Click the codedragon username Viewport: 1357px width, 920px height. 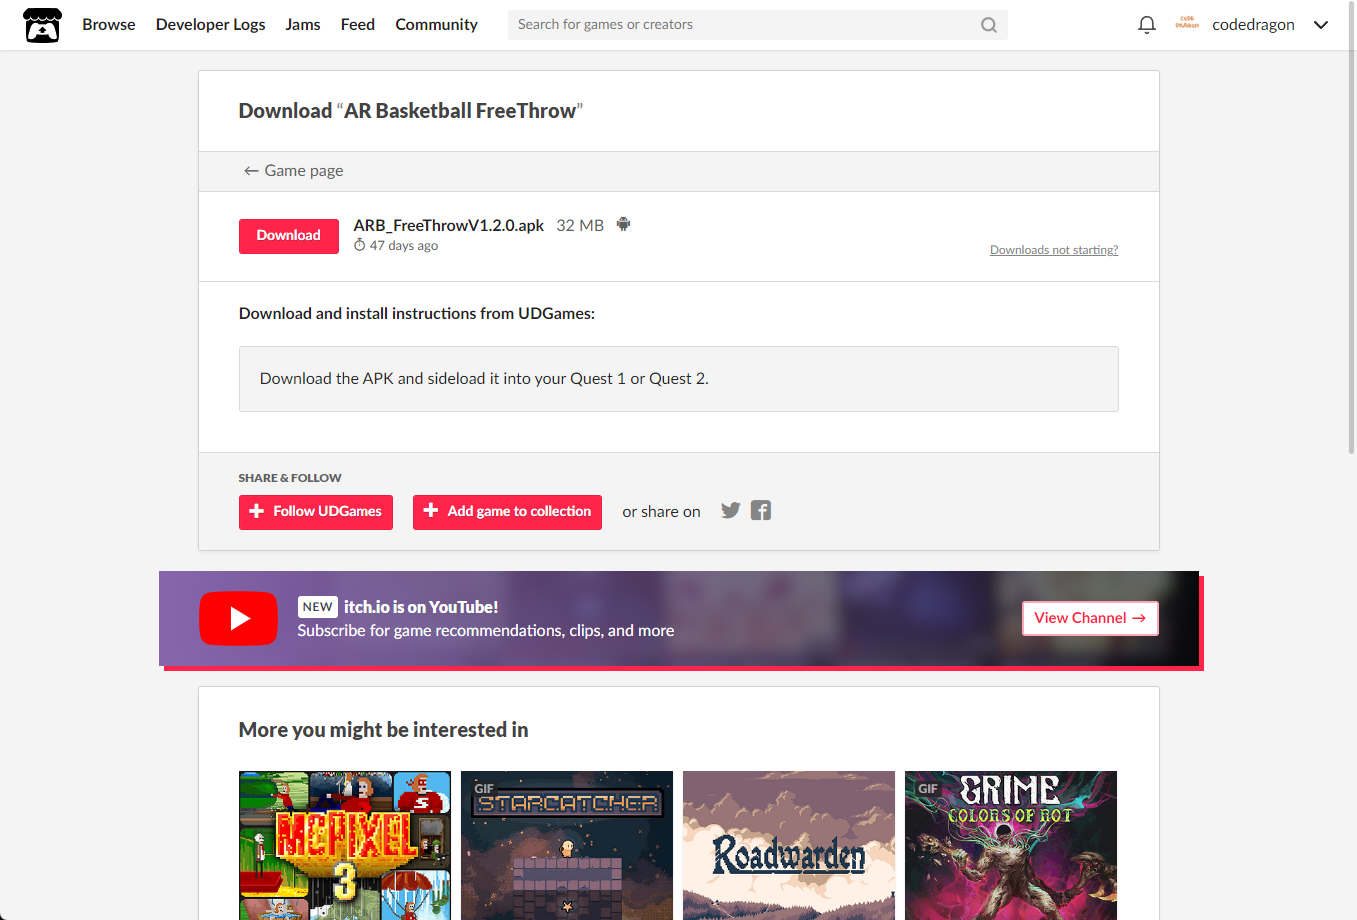1253,25
